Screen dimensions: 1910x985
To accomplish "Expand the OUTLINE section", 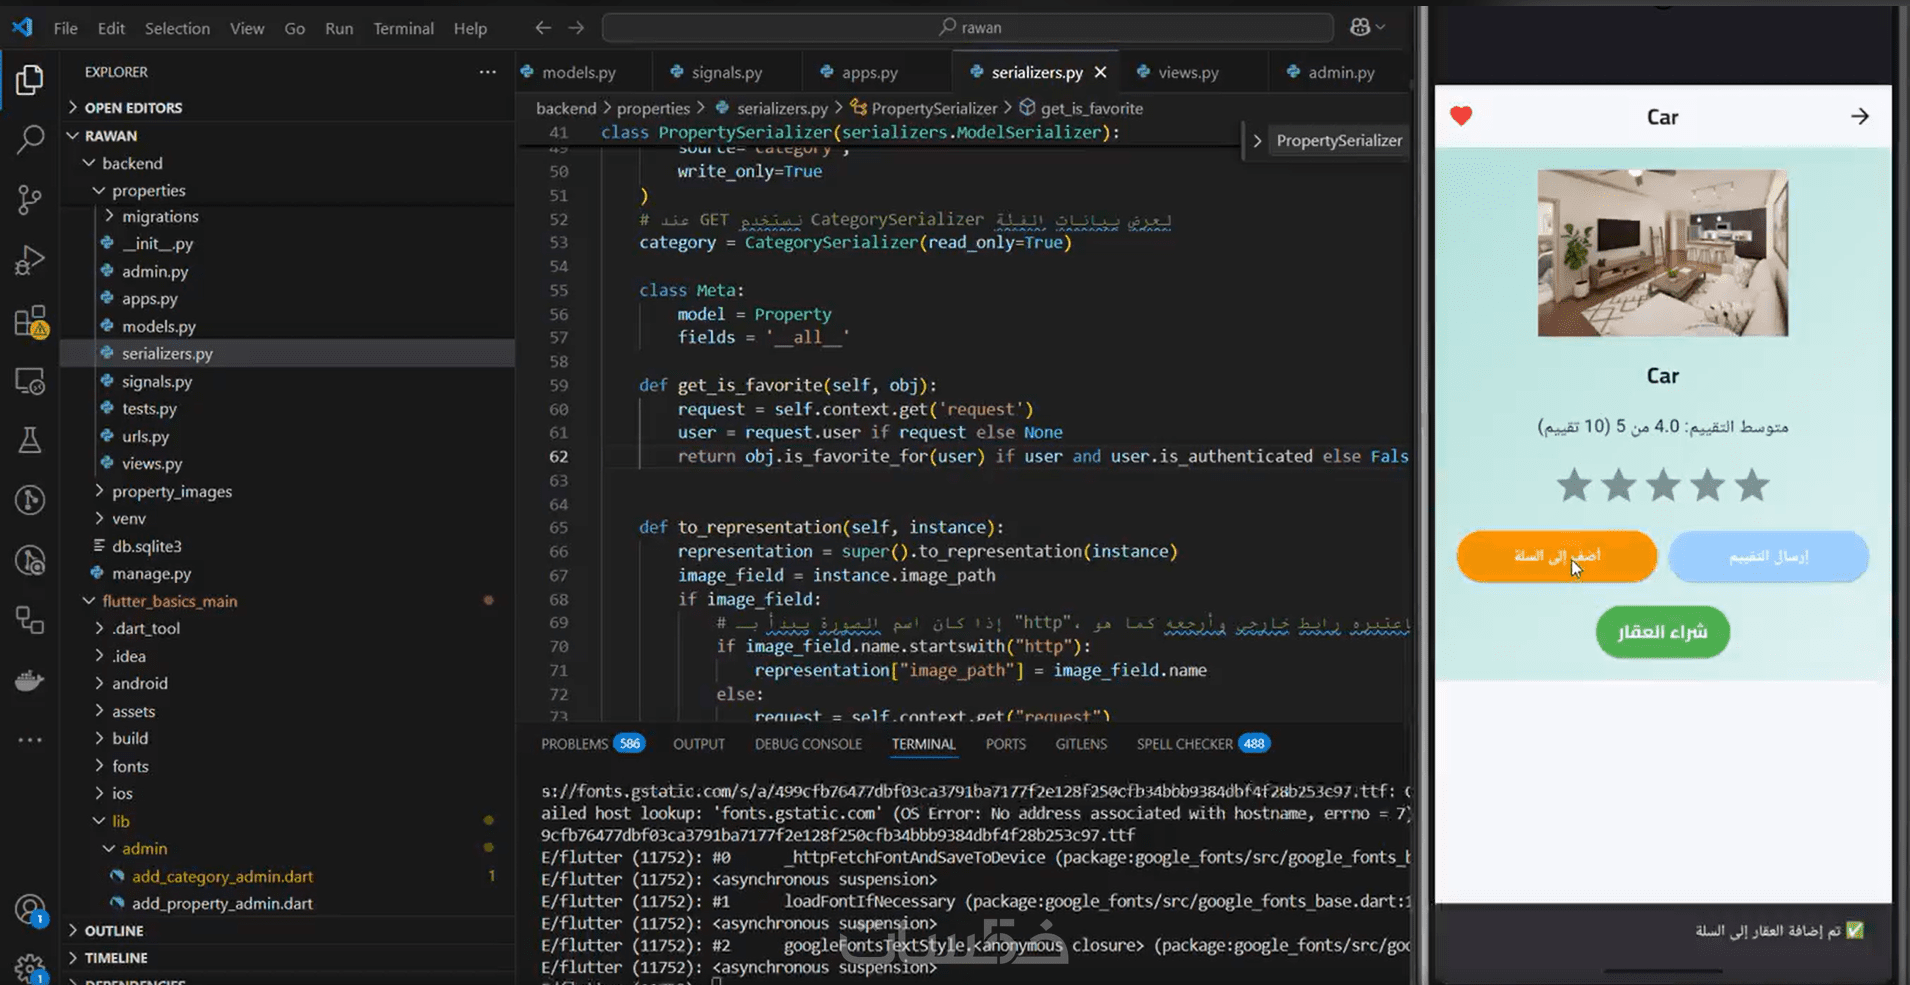I will pos(114,930).
